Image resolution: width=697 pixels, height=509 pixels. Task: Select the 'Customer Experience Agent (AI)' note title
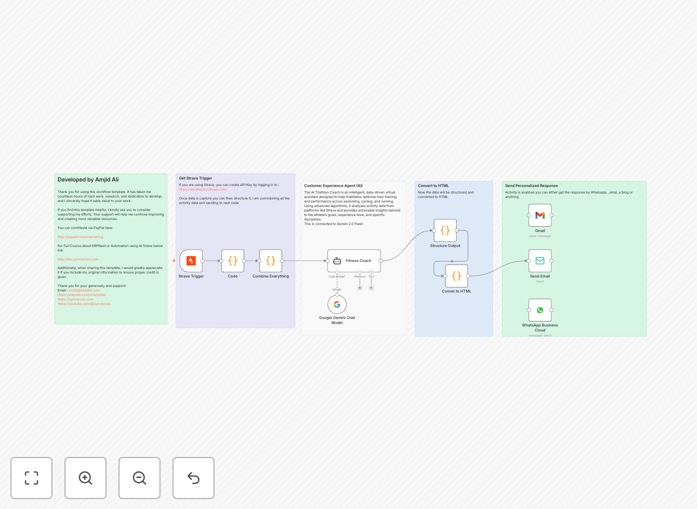coord(333,186)
